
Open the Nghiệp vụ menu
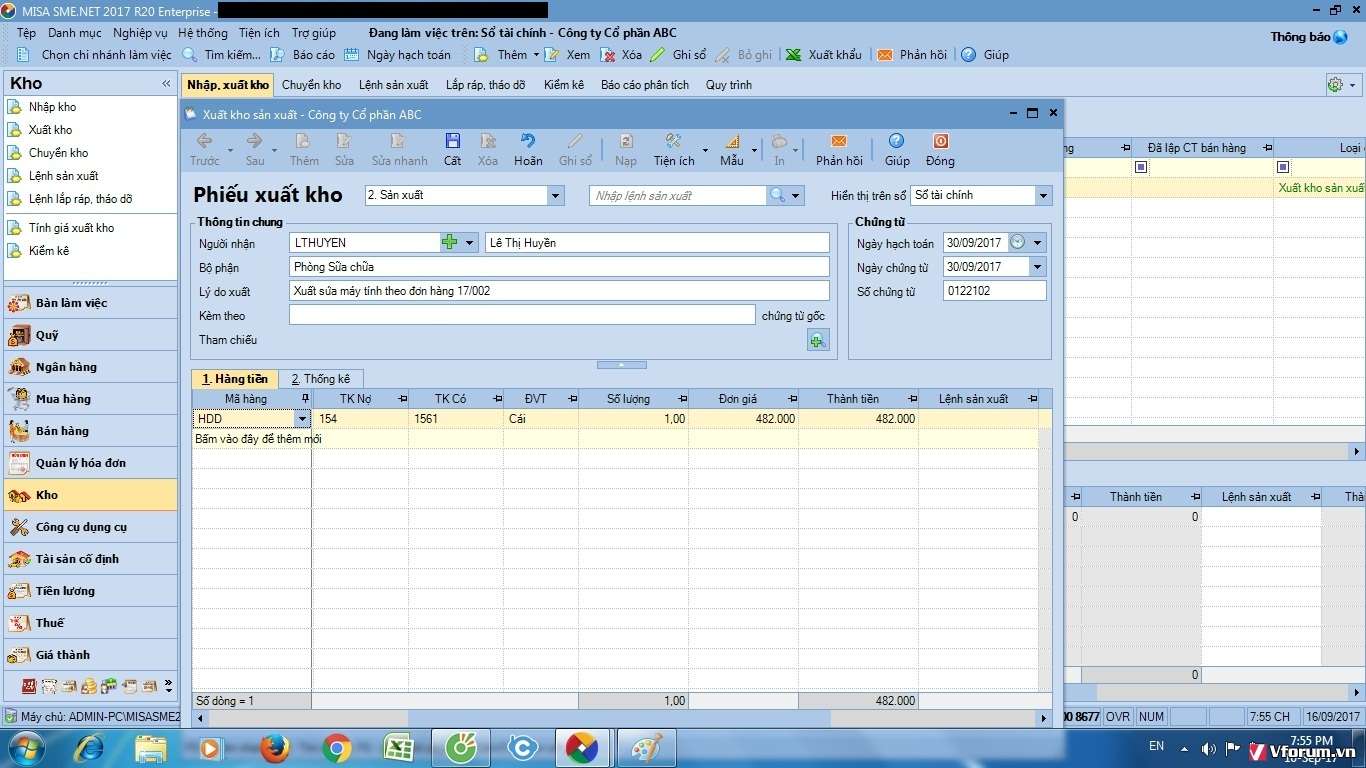[x=140, y=33]
